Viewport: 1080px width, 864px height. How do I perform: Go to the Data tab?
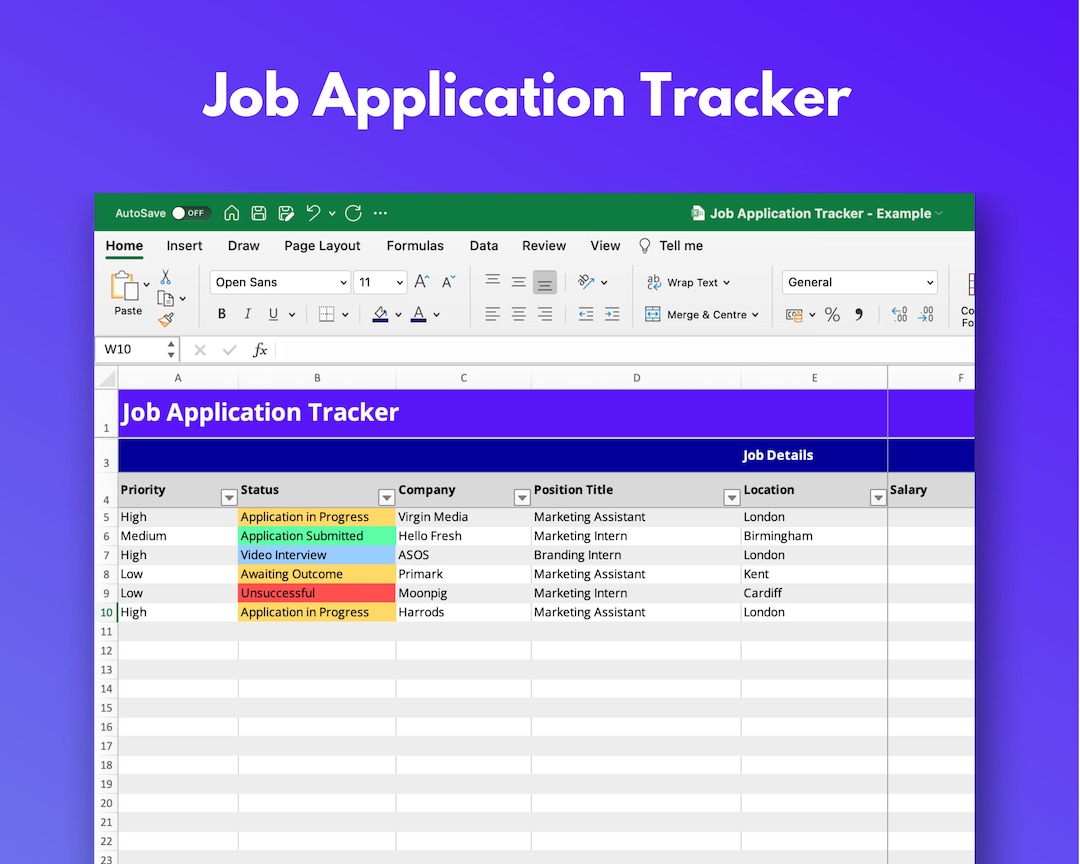pos(484,246)
